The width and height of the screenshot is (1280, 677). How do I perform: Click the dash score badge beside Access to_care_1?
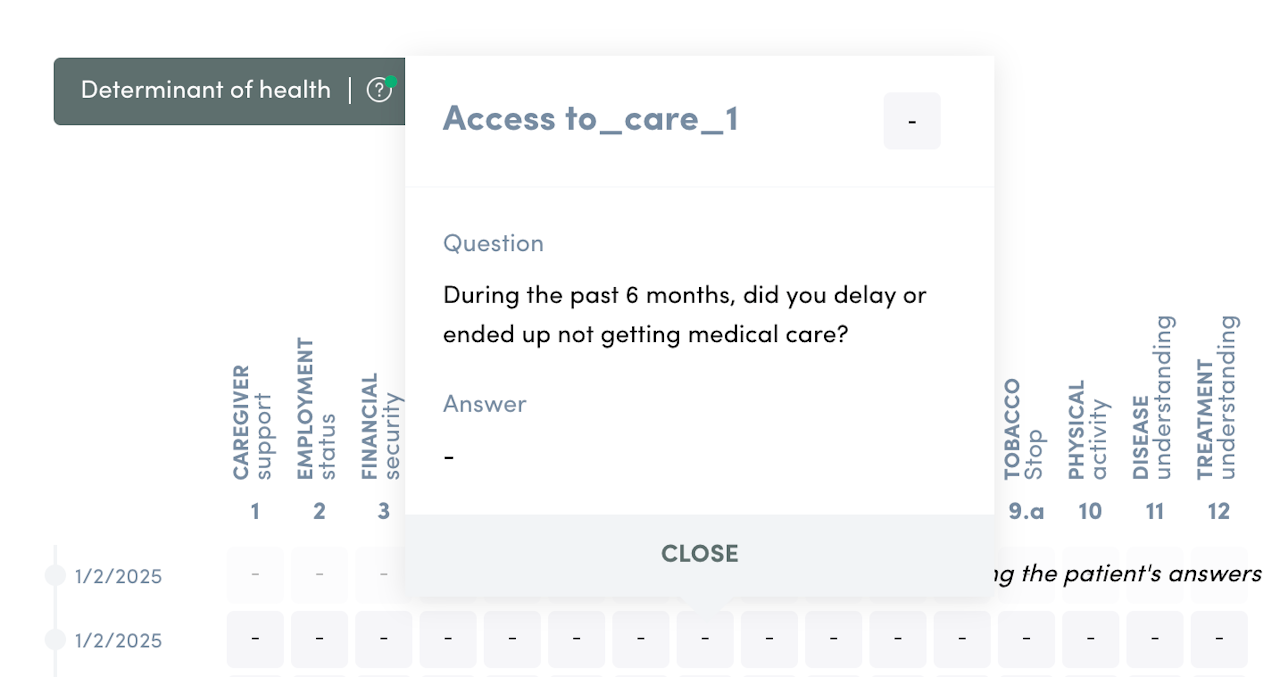point(911,121)
